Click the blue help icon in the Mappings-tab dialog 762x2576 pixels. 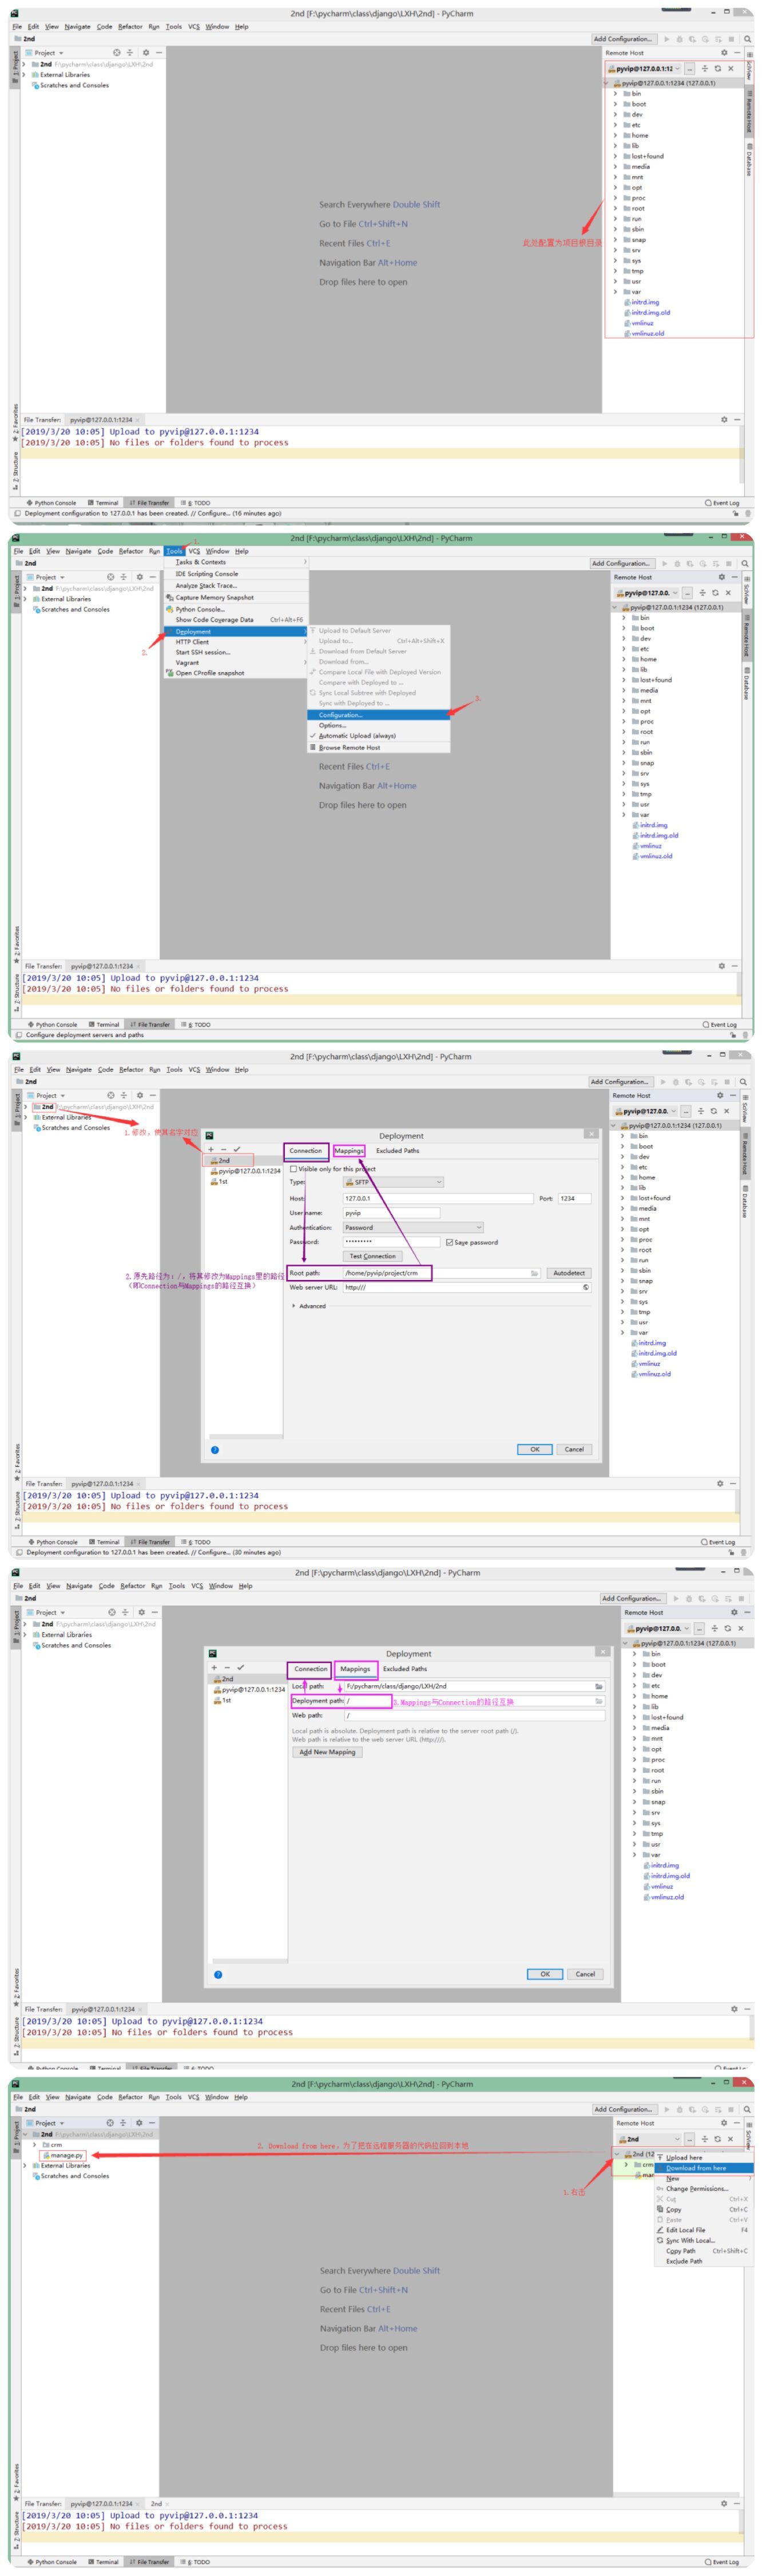click(x=218, y=1974)
